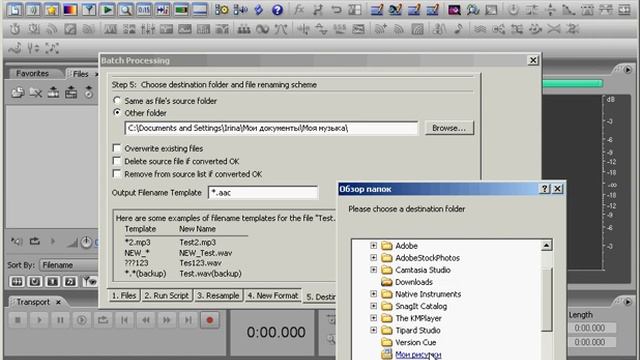
Task: Expand the AdobeStockPhotos folder node
Action: click(373, 258)
